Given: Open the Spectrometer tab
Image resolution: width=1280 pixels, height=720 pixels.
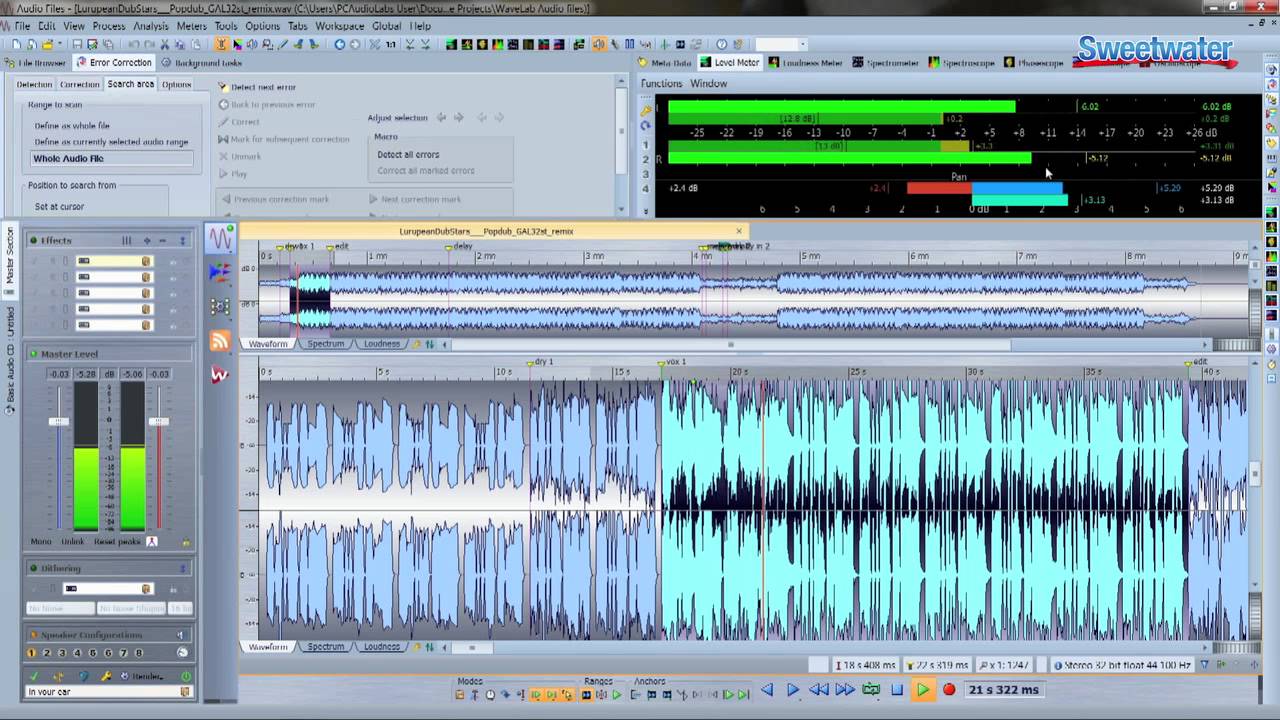Looking at the screenshot, I should click(886, 62).
